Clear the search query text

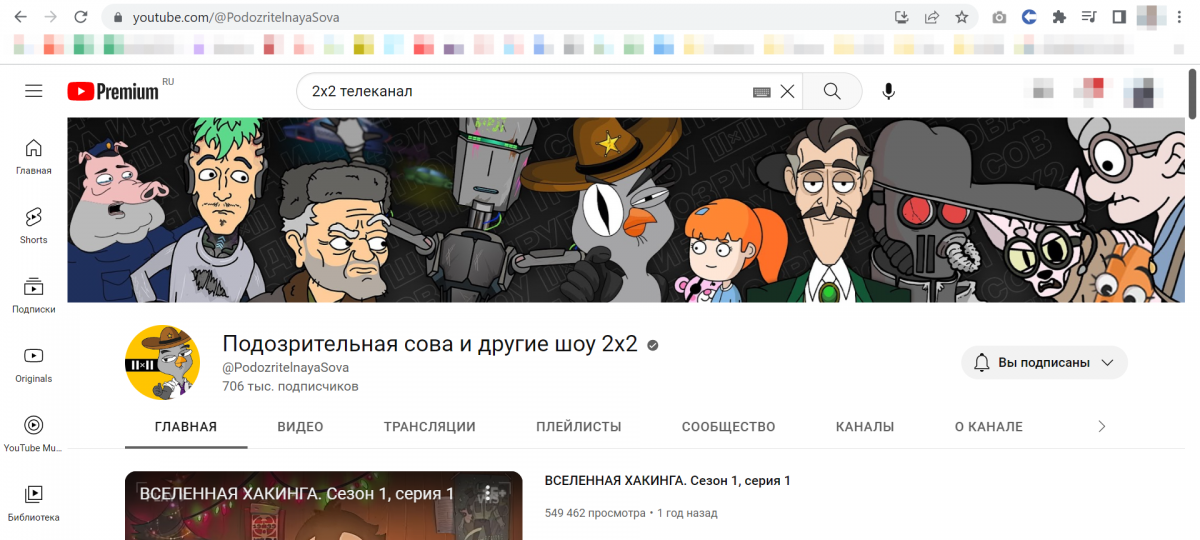[x=787, y=92]
